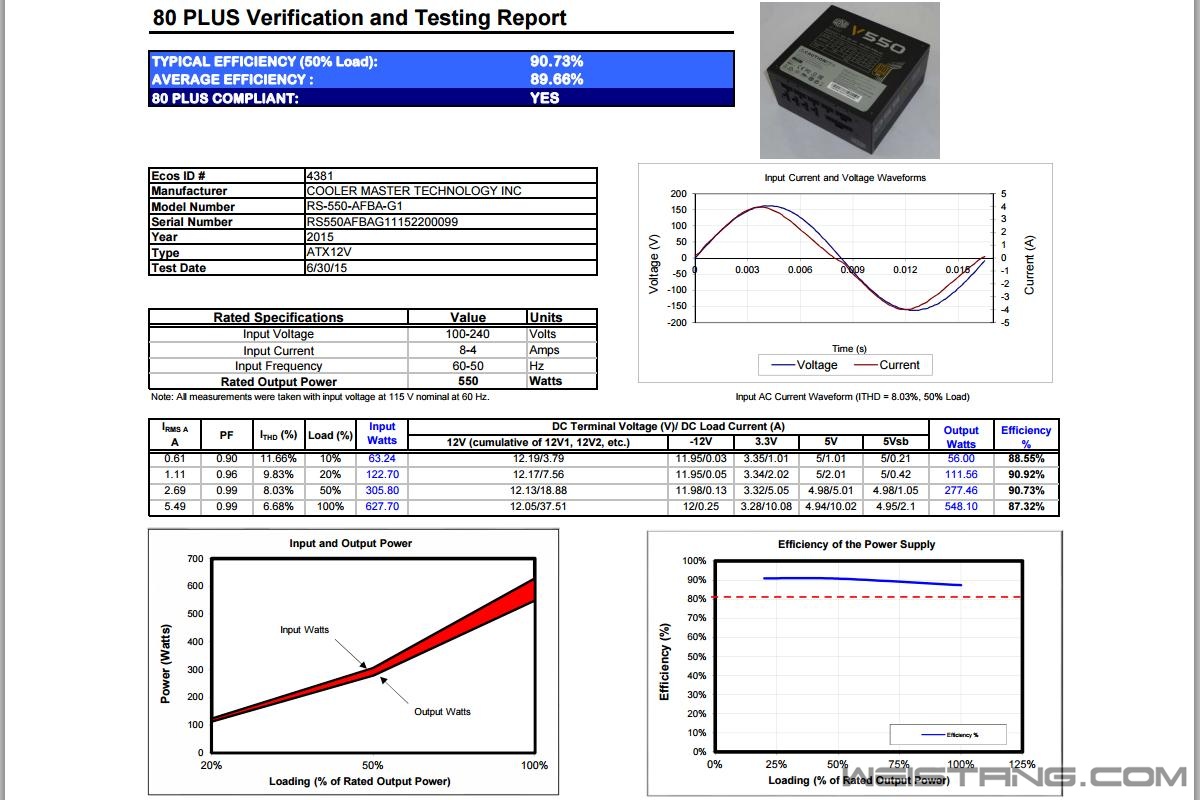Click the 8-4 input current value
Screen dimensions: 1200x800
pyautogui.click(x=468, y=350)
